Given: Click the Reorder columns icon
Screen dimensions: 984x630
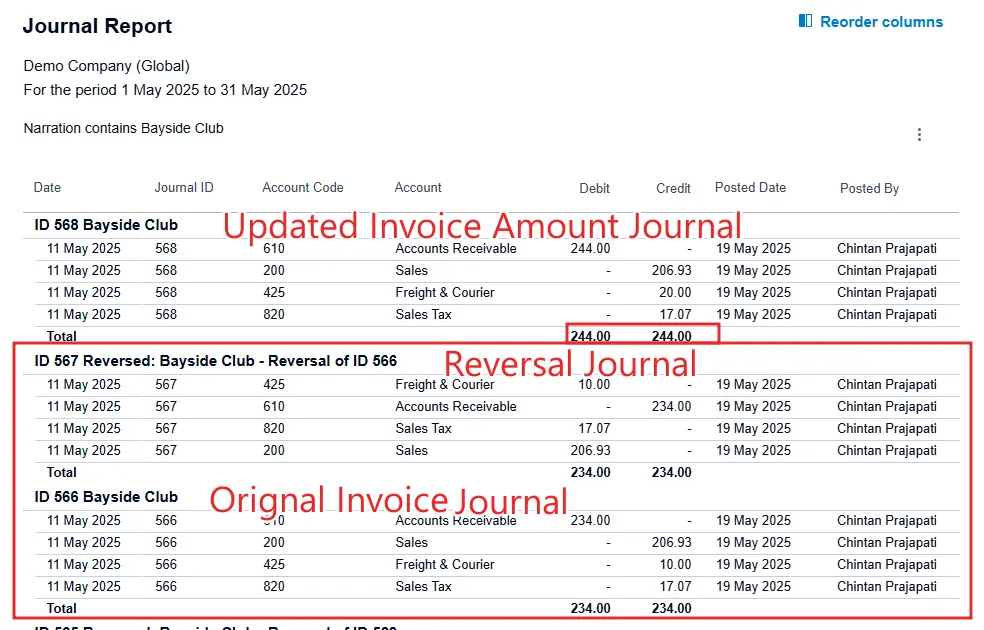Looking at the screenshot, I should (805, 21).
